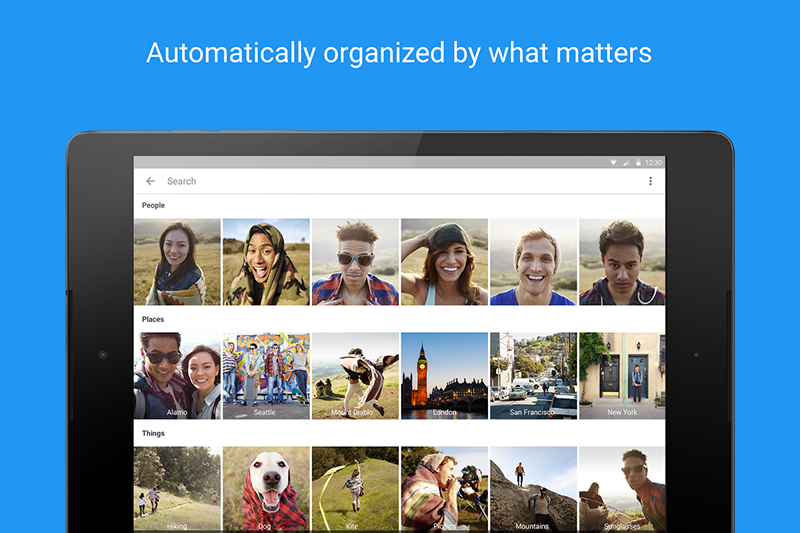Open the Alamo place thumbnail
Viewport: 800px width, 533px height.
pos(177,376)
